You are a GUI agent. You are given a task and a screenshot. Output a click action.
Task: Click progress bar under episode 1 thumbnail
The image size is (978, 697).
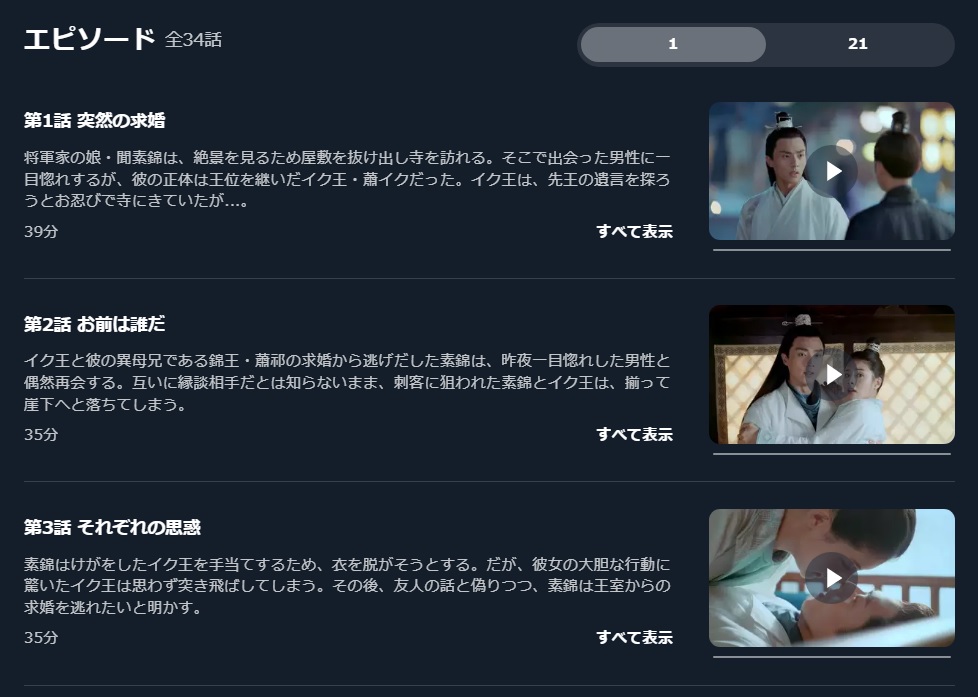[x=832, y=250]
